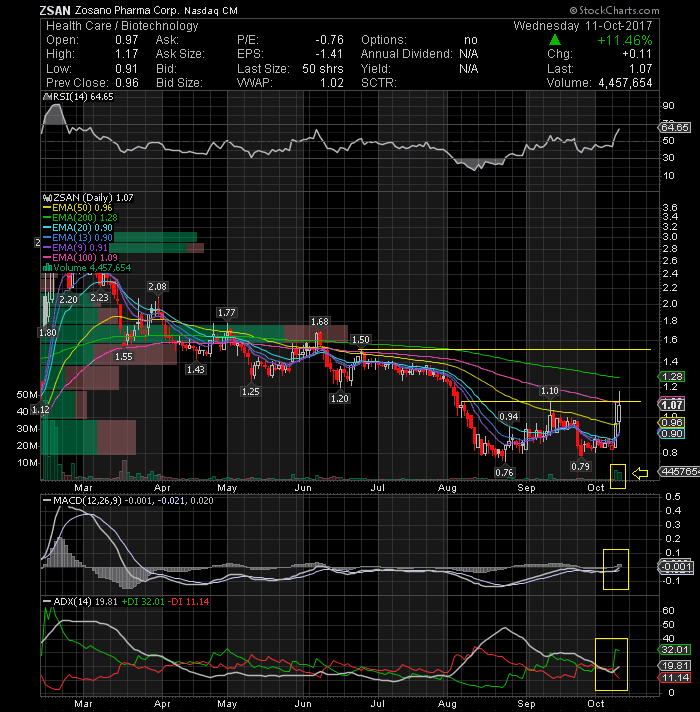Click the EMA(100) 1.09 legend entry

(x=80, y=258)
